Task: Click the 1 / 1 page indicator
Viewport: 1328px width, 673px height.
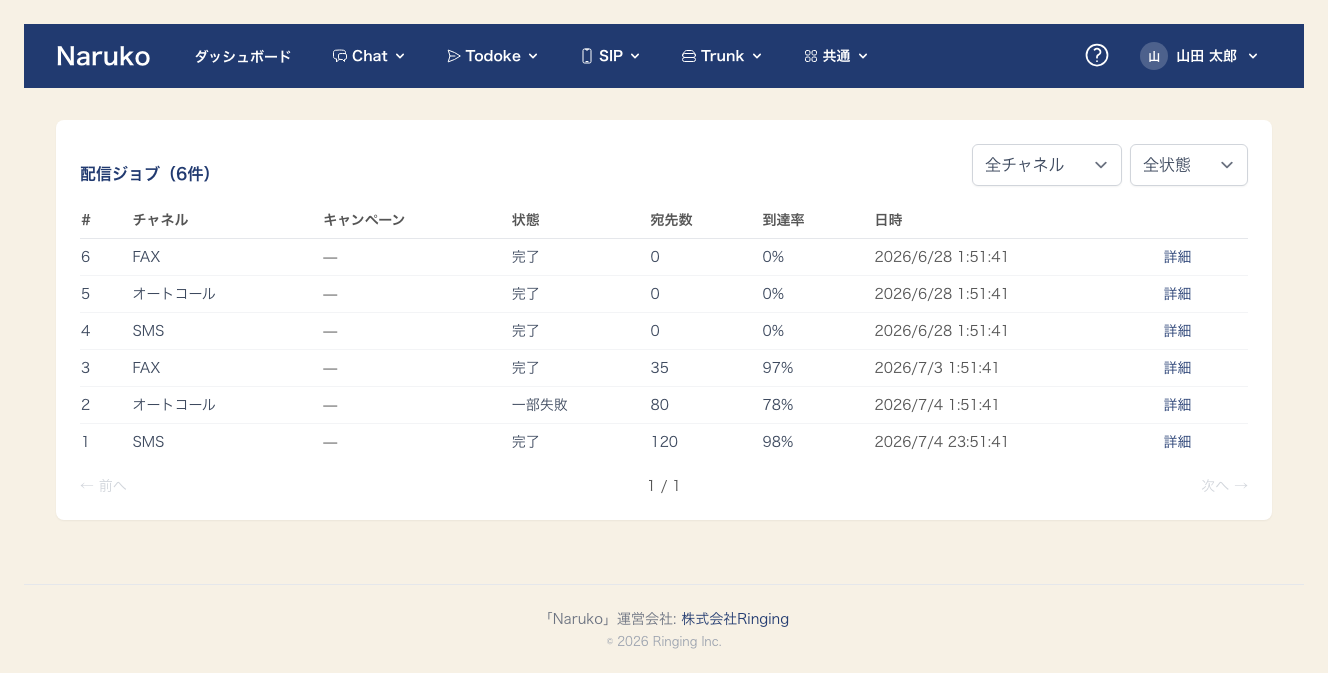Action: pos(664,486)
